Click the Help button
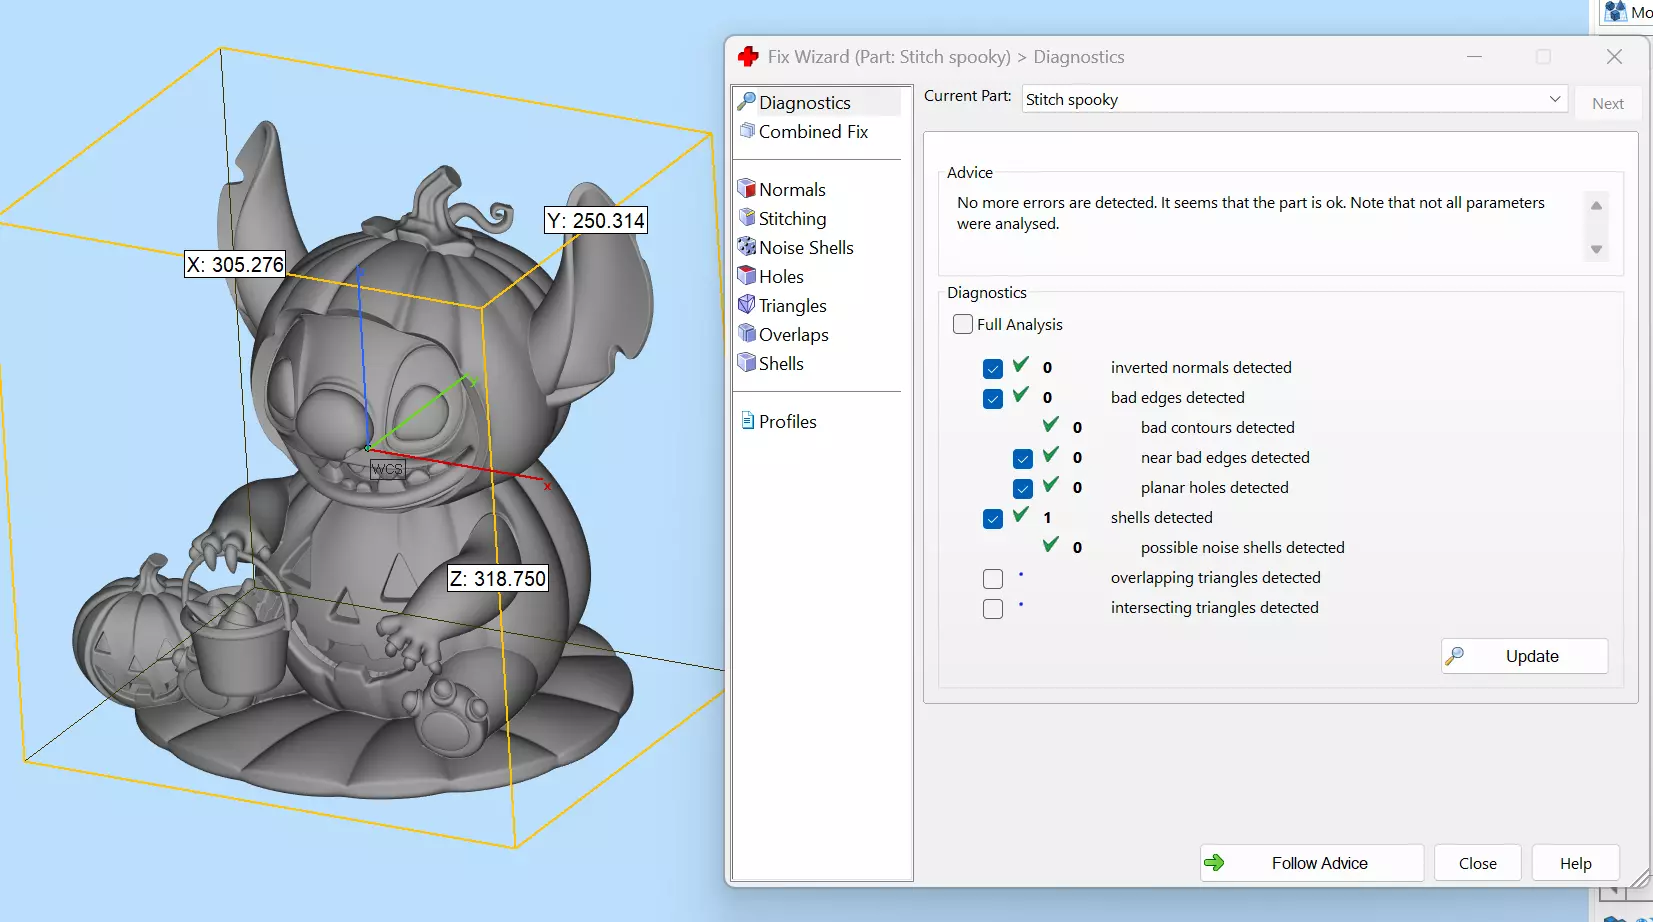Viewport: 1653px width, 922px height. pyautogui.click(x=1575, y=863)
